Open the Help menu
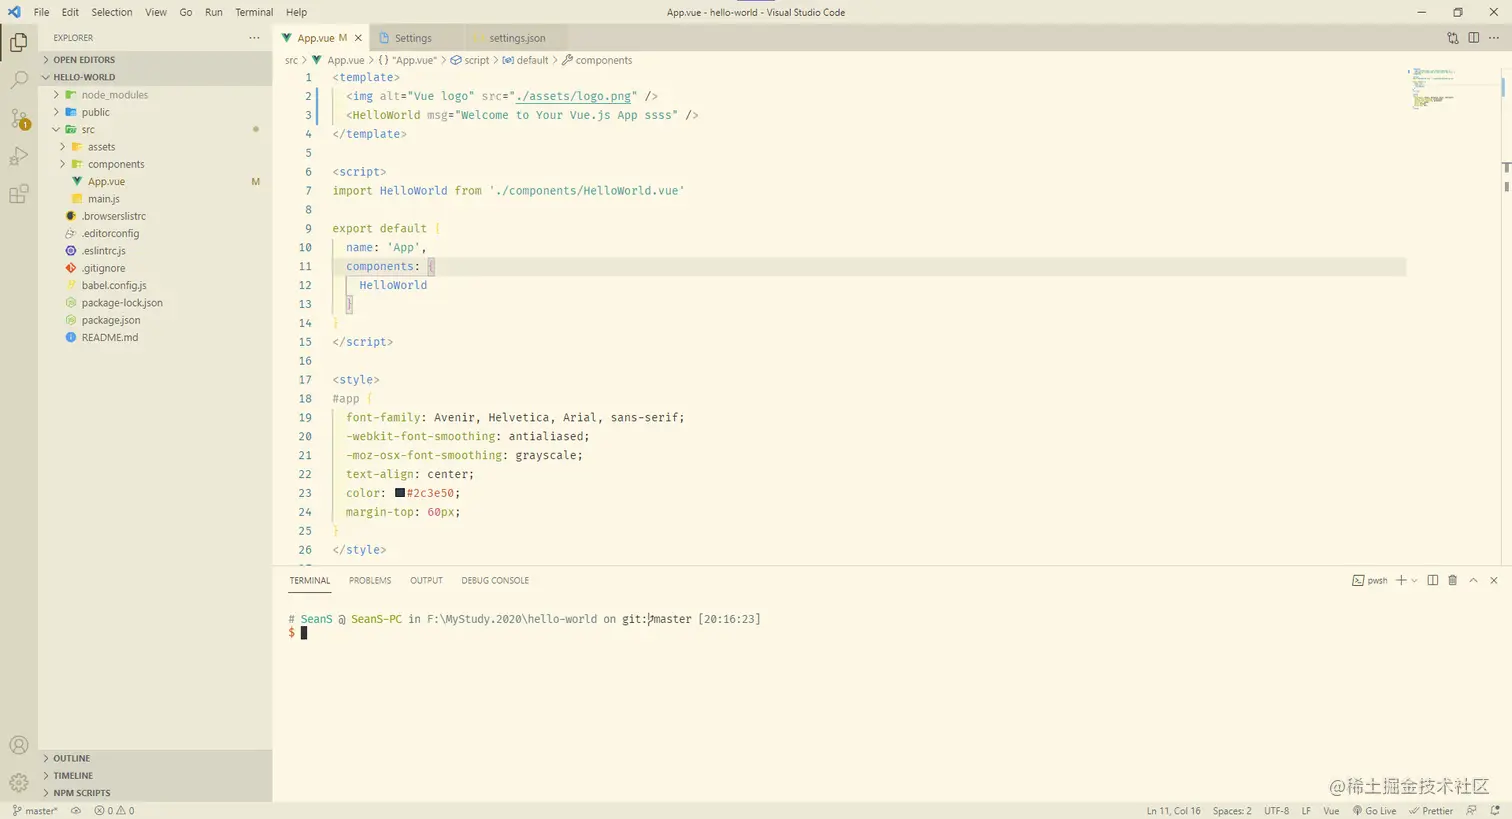Screen dimensions: 1512x819 click(296, 12)
